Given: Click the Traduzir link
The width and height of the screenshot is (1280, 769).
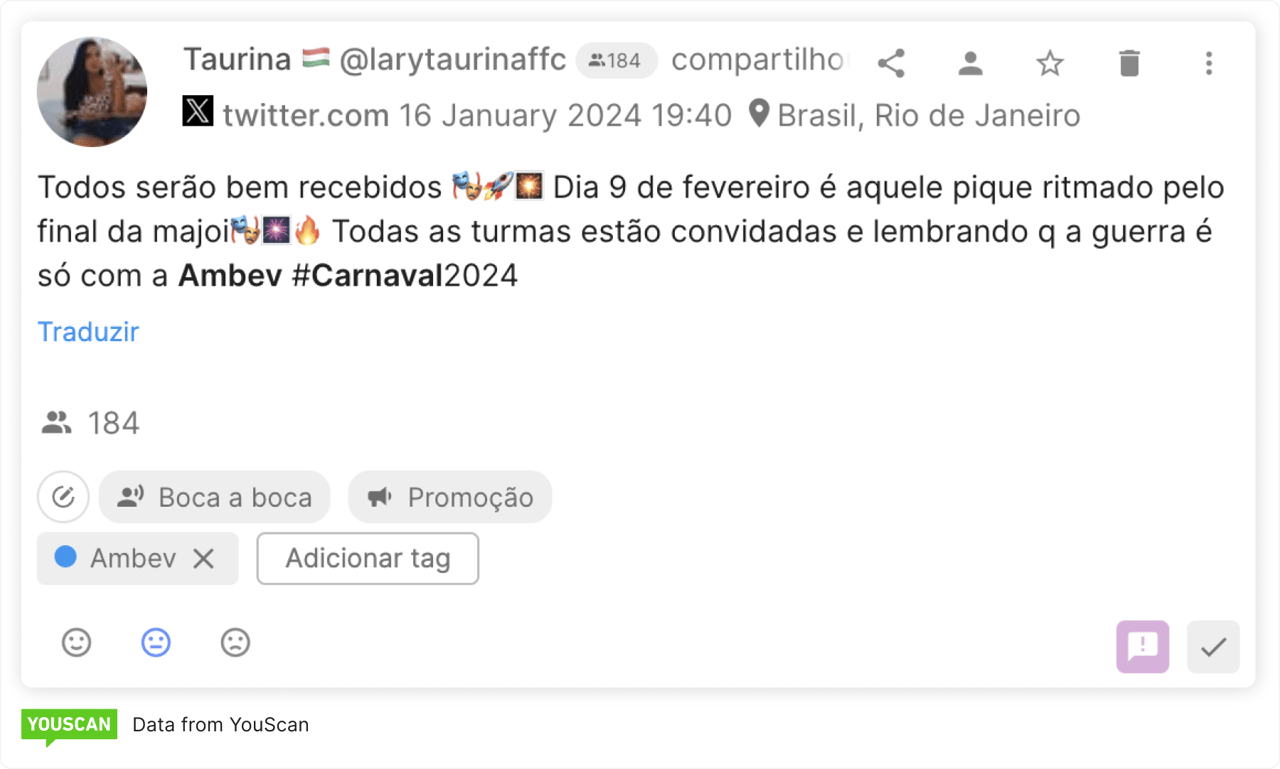Looking at the screenshot, I should [x=88, y=332].
